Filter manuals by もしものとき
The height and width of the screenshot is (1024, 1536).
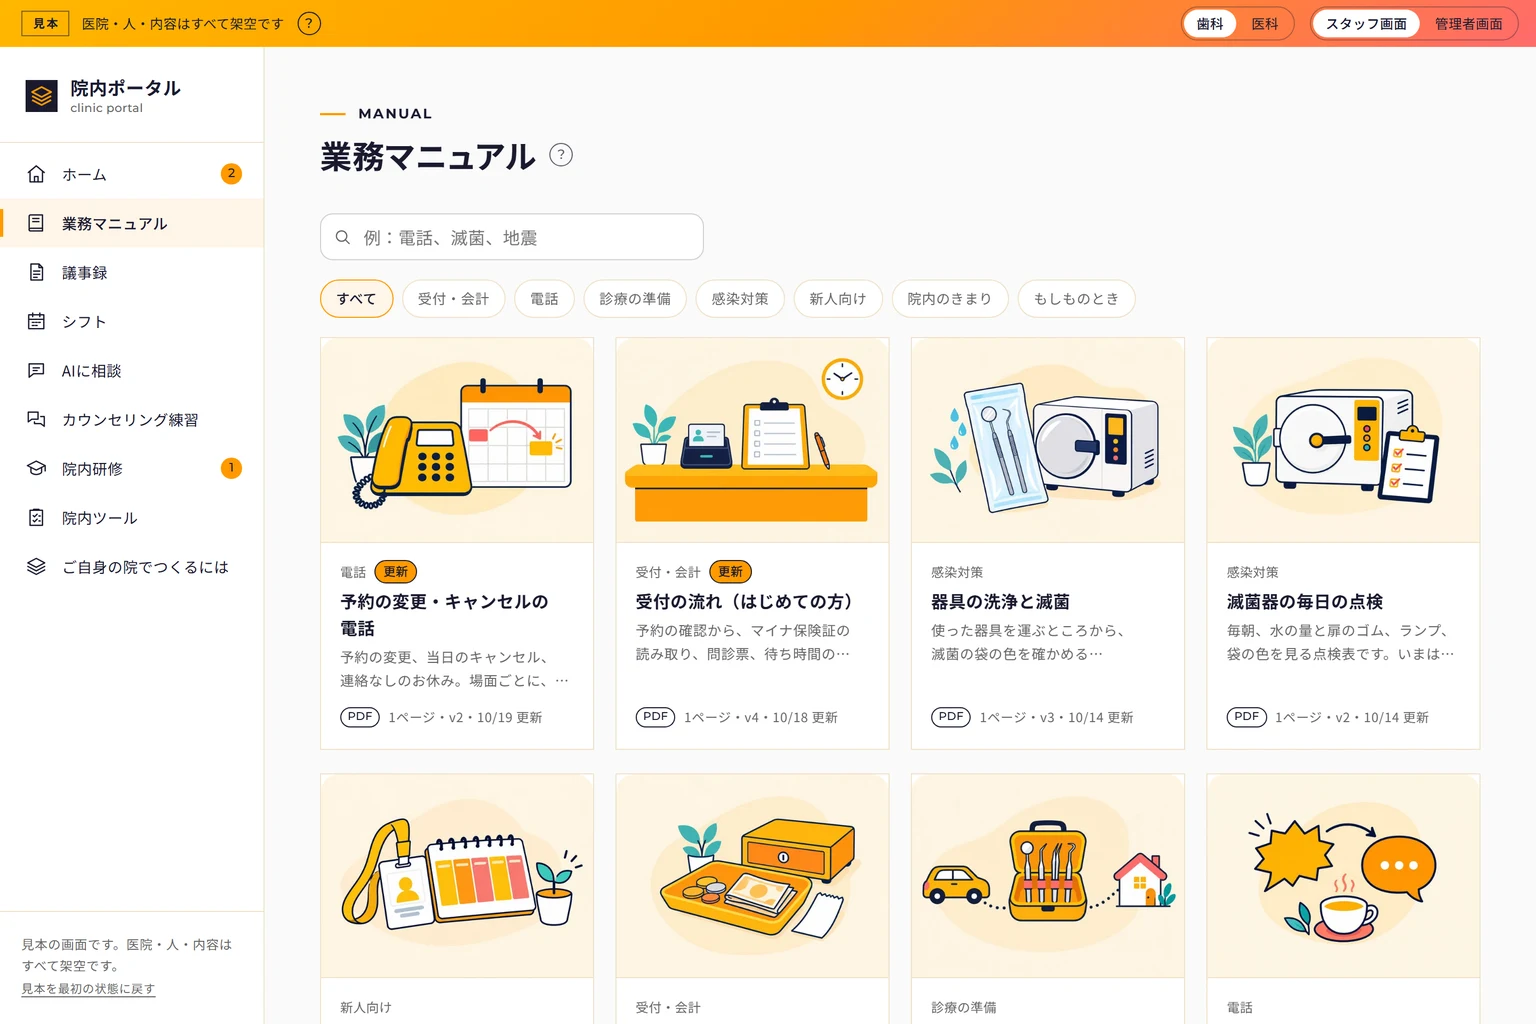pyautogui.click(x=1076, y=299)
